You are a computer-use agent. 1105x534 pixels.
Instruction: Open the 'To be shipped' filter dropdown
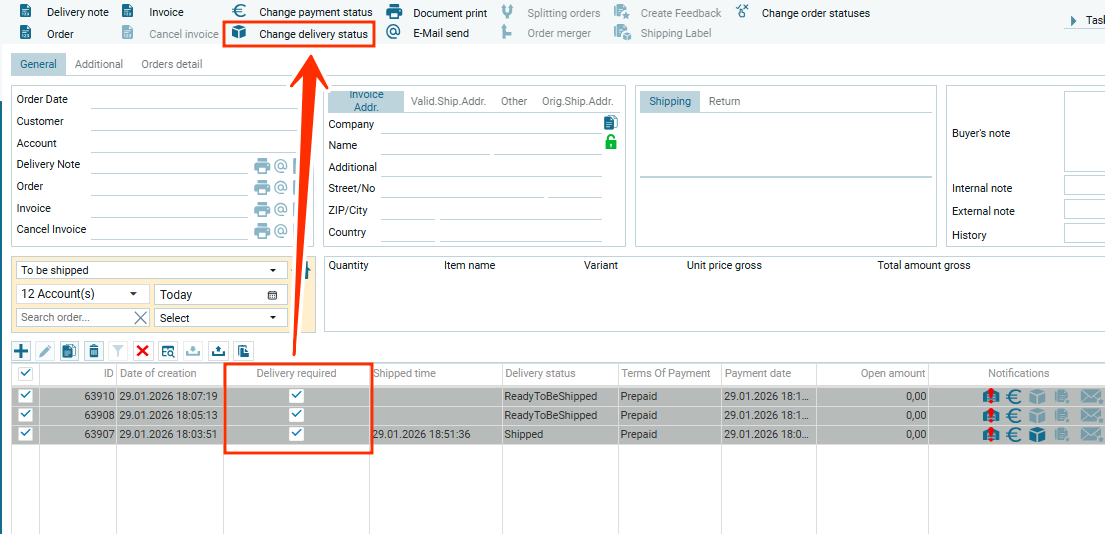tap(150, 270)
